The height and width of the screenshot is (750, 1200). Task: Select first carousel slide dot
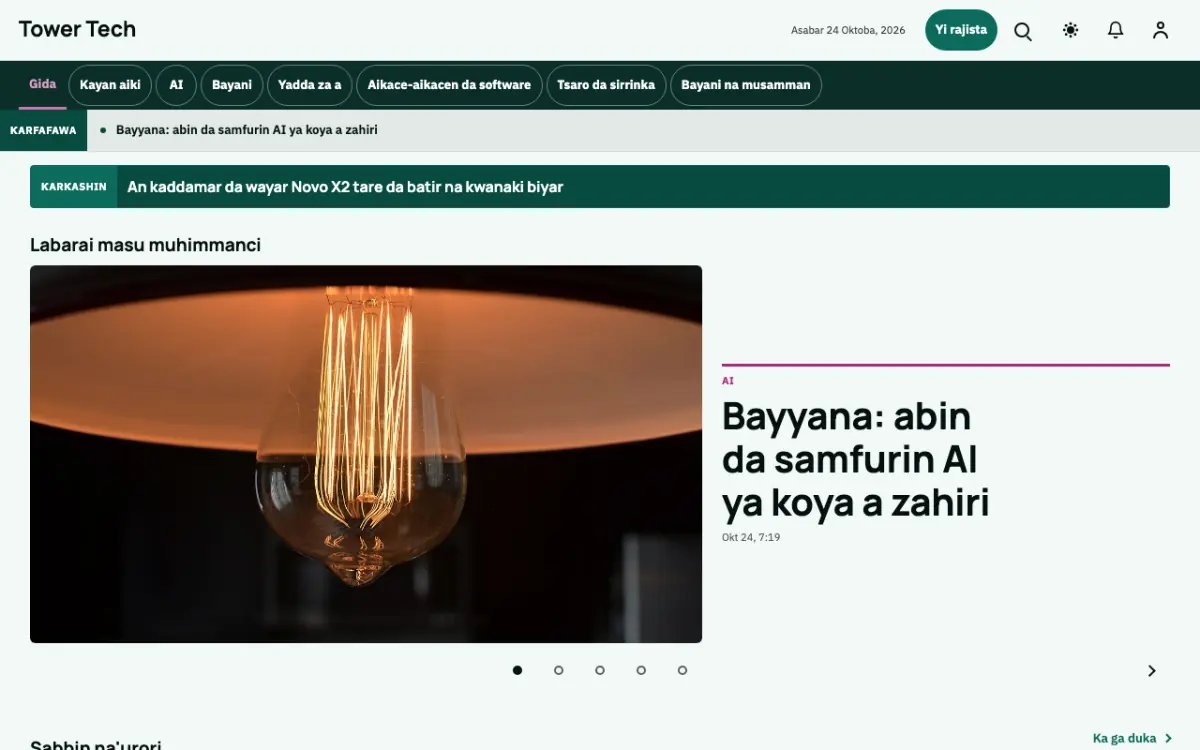pos(517,670)
